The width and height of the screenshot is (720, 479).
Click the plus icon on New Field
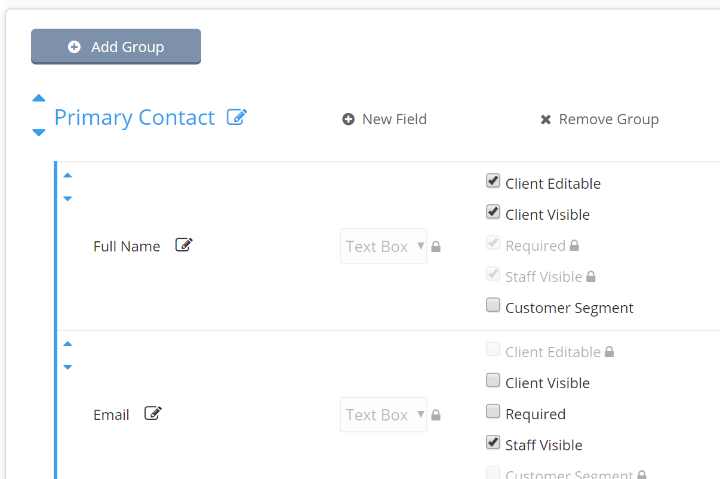click(x=349, y=119)
